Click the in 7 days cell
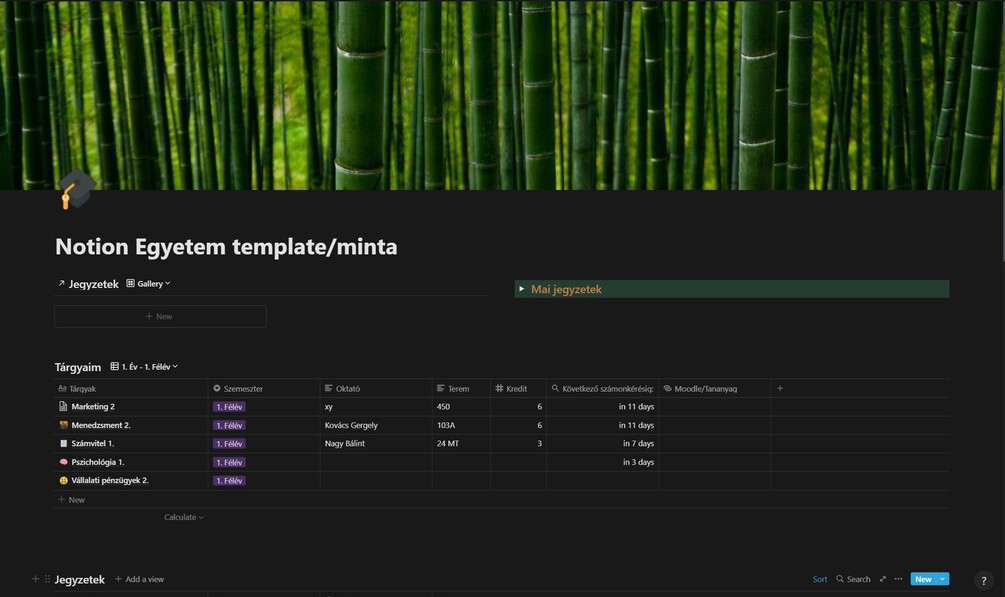Screen dimensions: 1005x597 (602, 443)
